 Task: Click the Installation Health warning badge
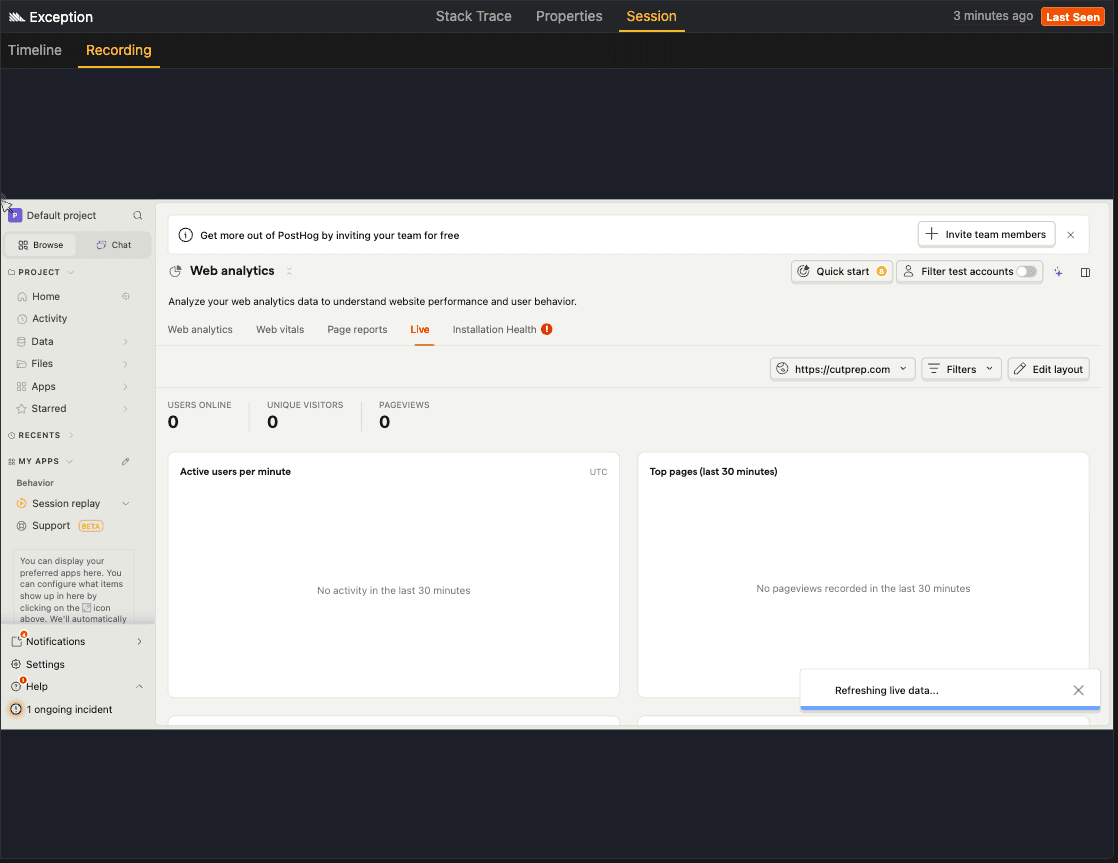547,330
